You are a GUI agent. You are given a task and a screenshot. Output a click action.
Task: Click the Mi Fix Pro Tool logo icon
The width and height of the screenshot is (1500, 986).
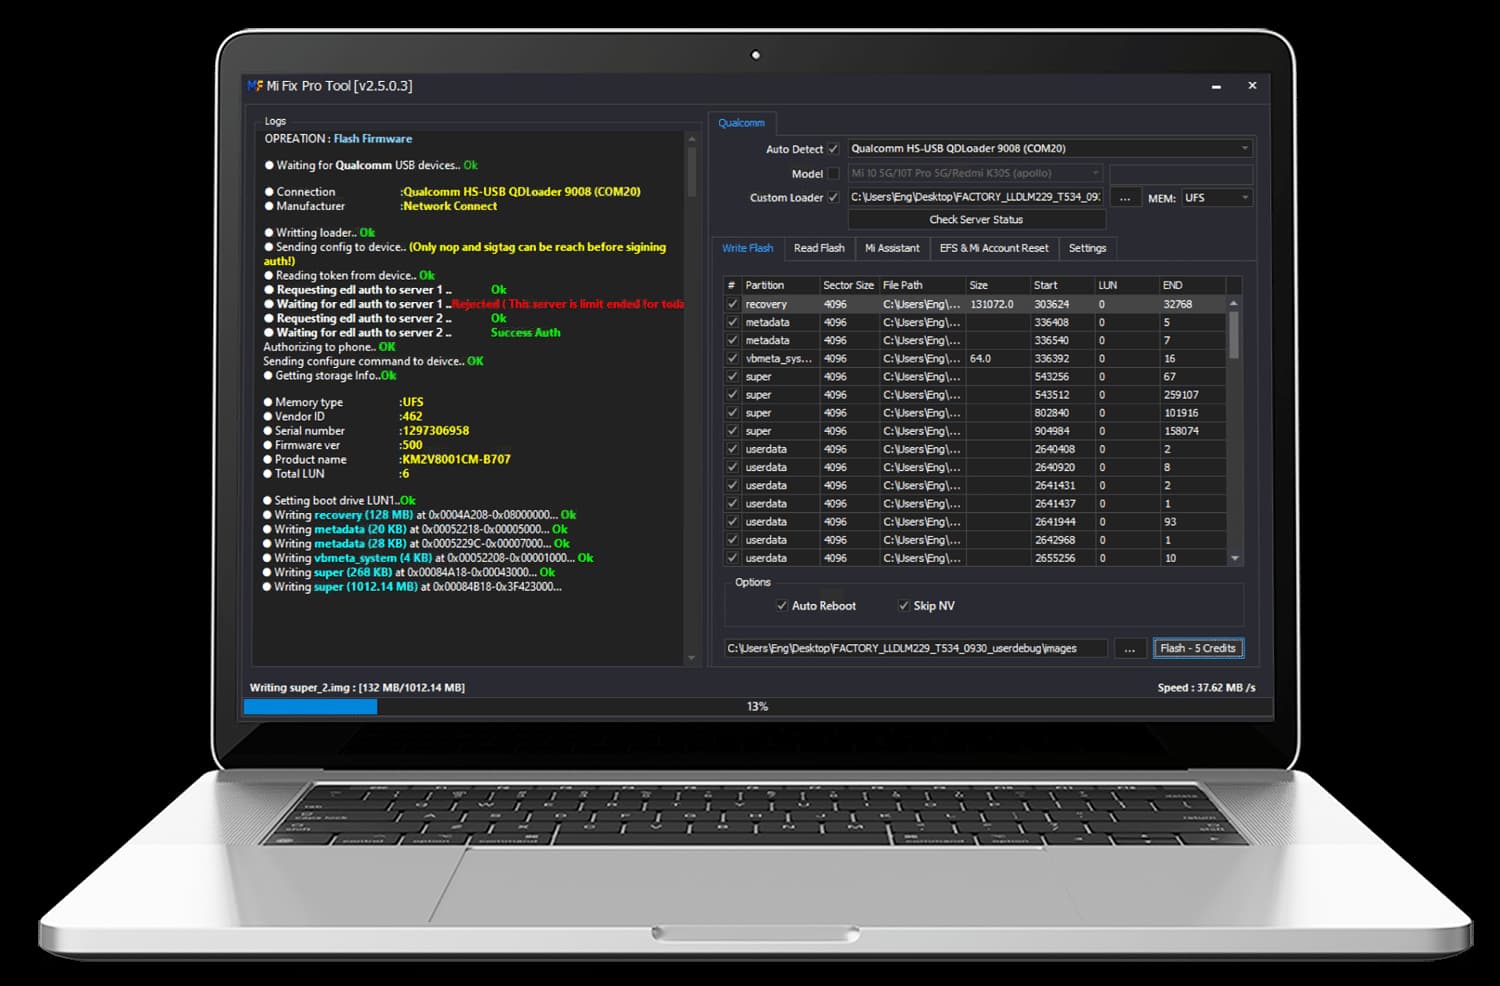pyautogui.click(x=255, y=86)
